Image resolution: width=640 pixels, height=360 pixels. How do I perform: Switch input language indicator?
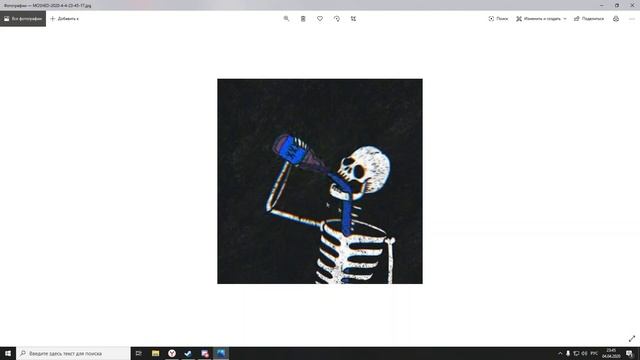(x=594, y=353)
